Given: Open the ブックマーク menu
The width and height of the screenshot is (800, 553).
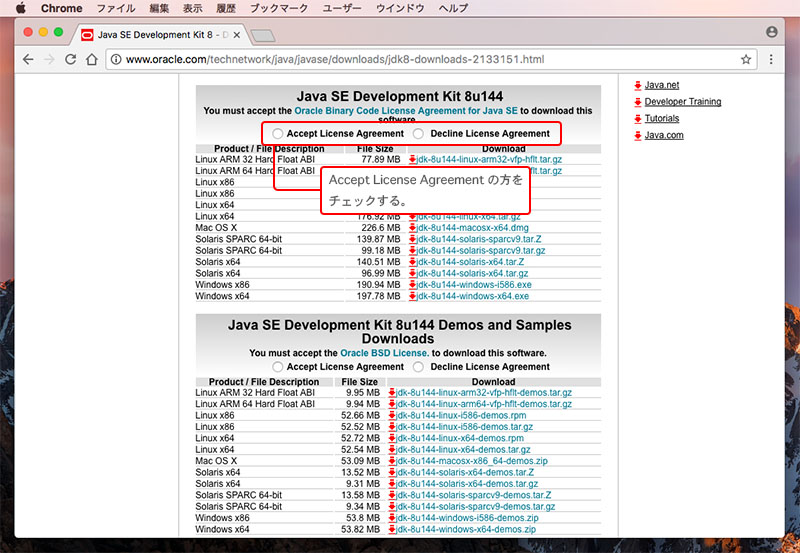Looking at the screenshot, I should [x=279, y=8].
